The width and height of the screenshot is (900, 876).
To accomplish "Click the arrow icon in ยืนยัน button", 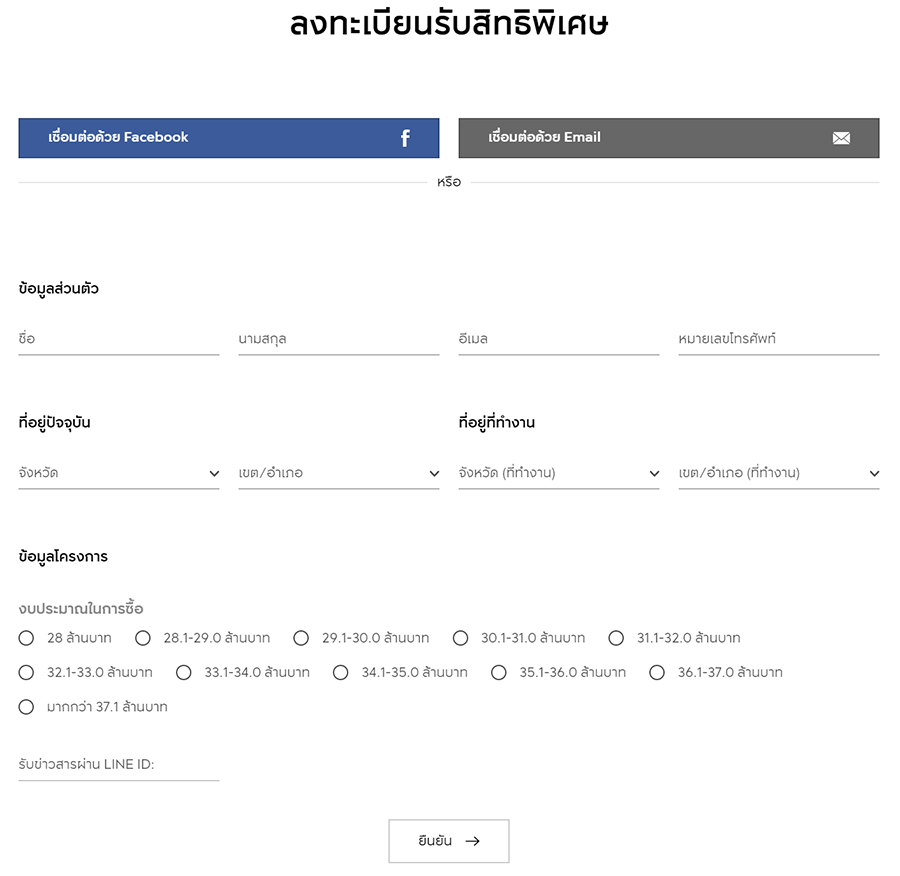I will click(473, 841).
